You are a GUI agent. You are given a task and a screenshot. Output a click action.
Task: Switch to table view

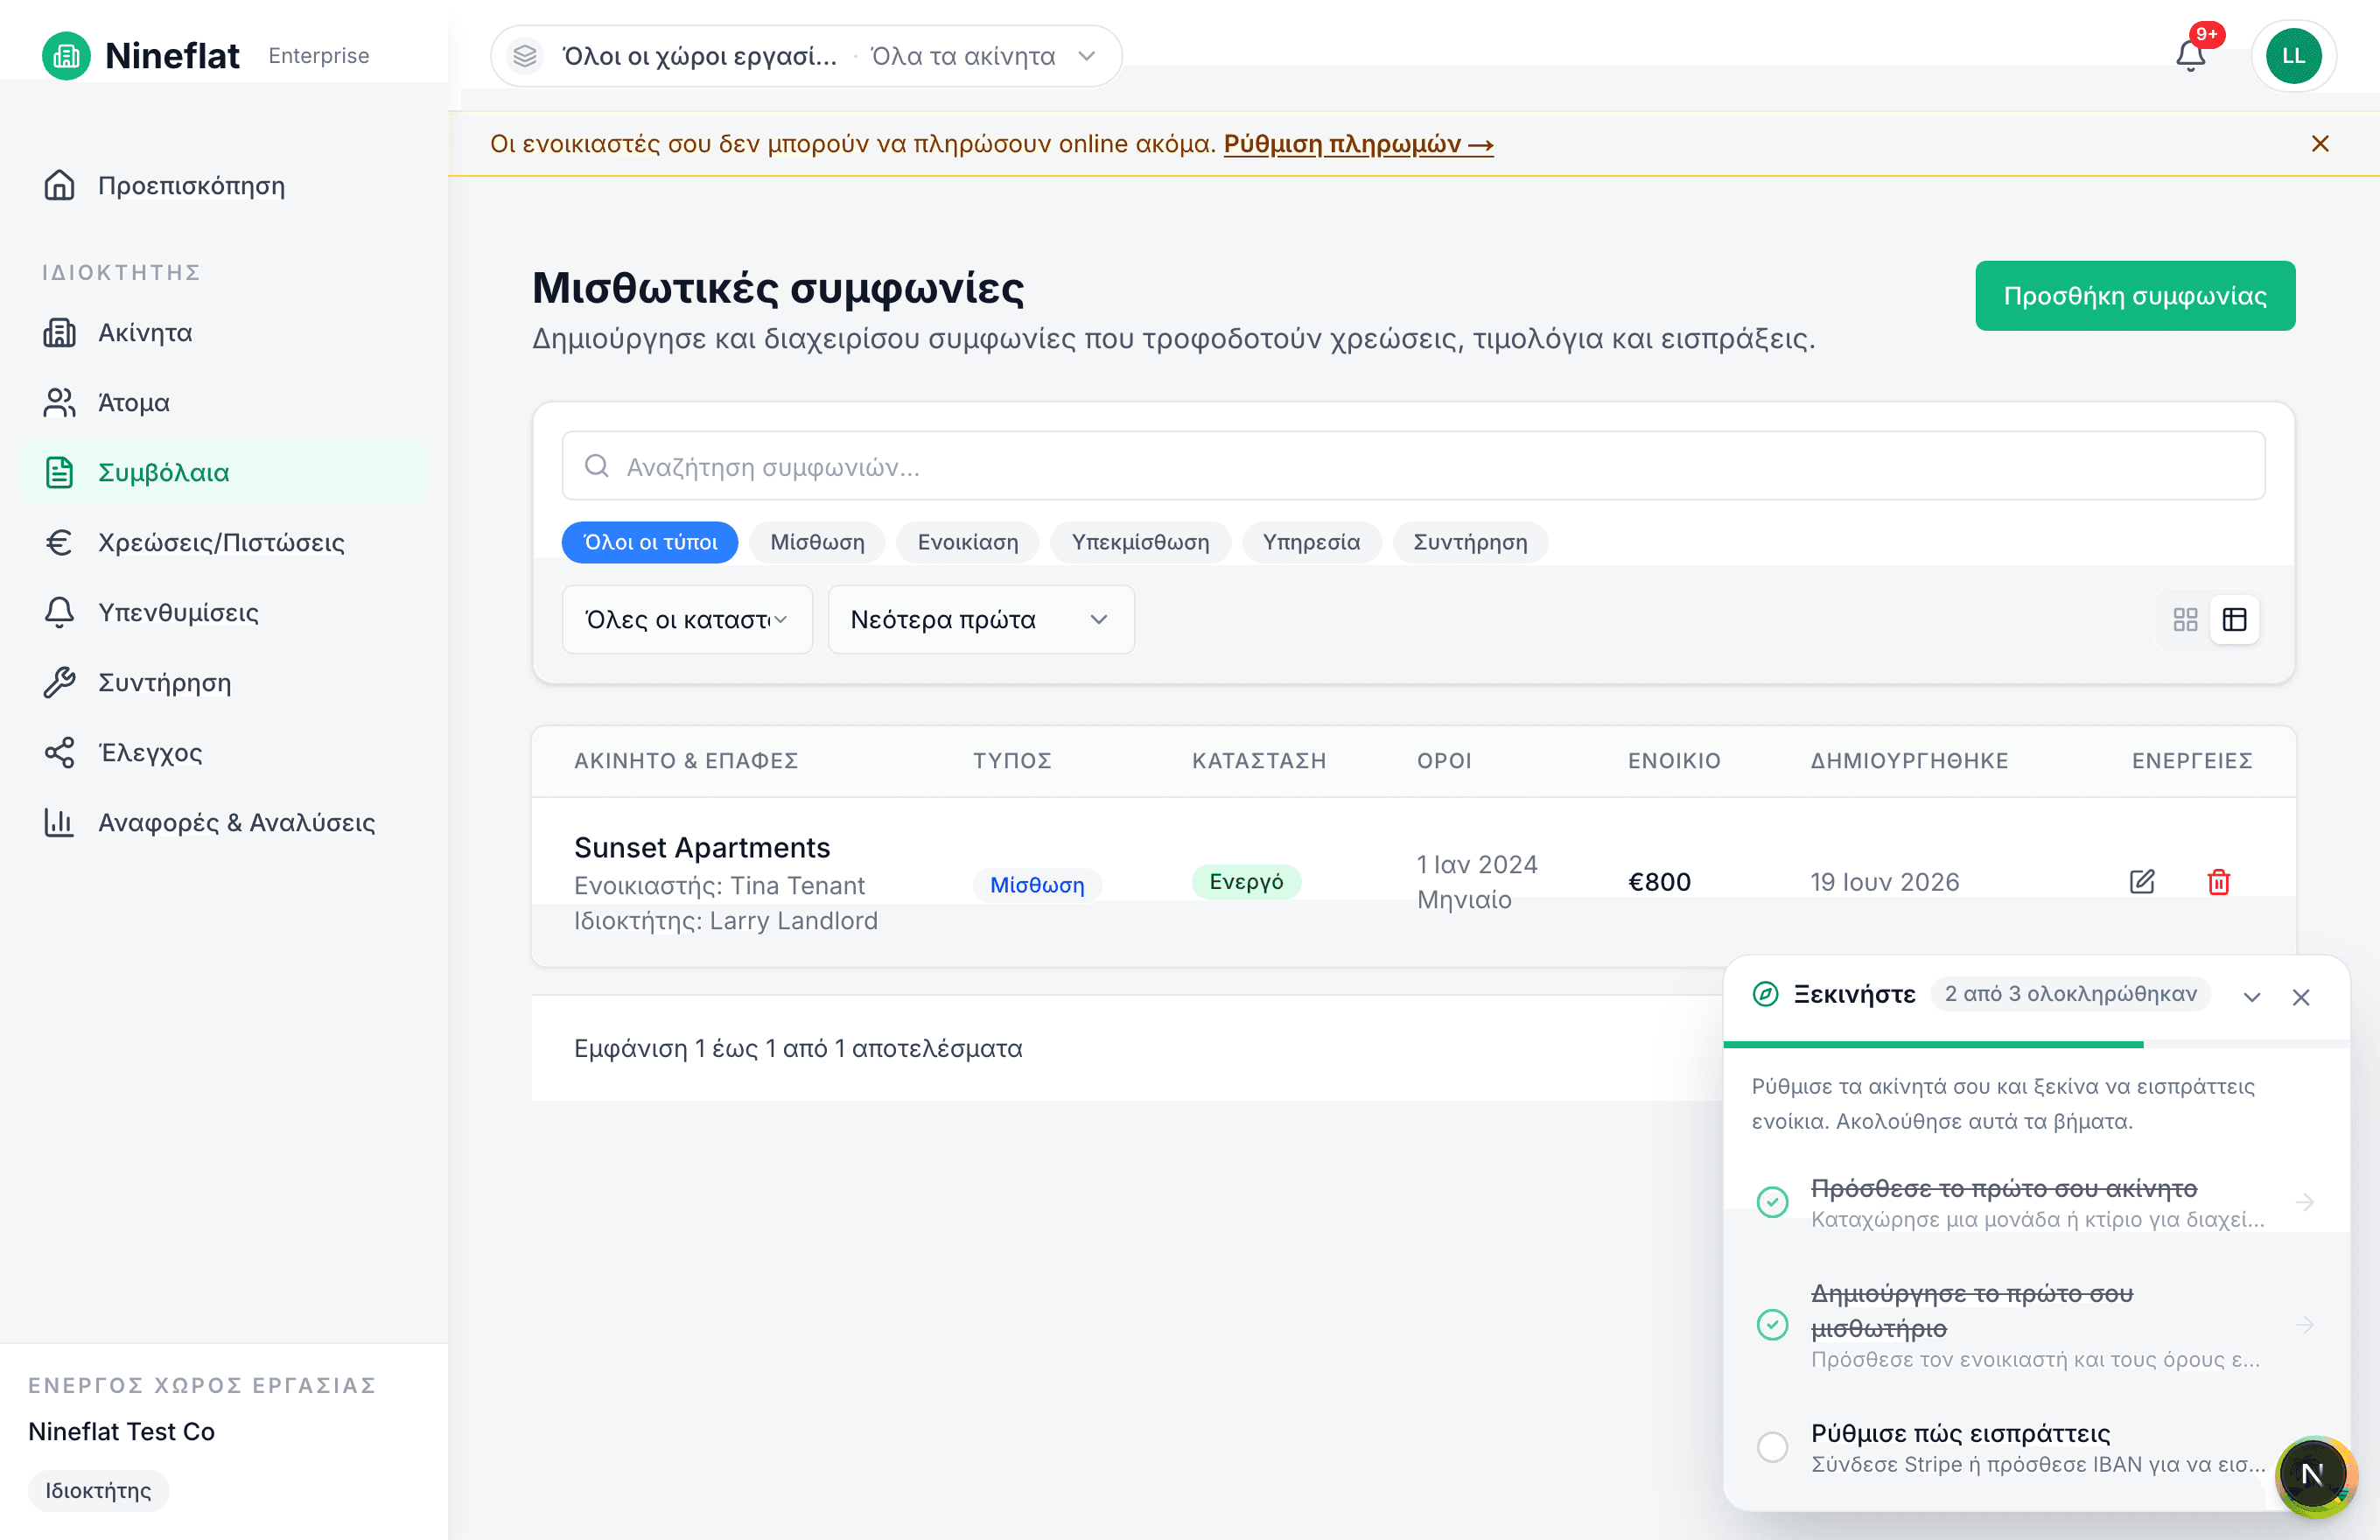click(2234, 620)
